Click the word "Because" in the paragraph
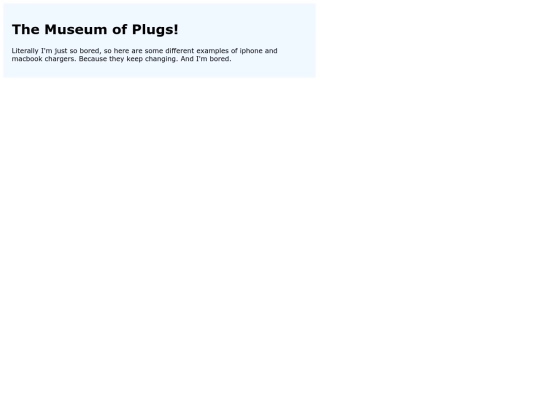Image resolution: width=540 pixels, height=405 pixels. (93, 59)
